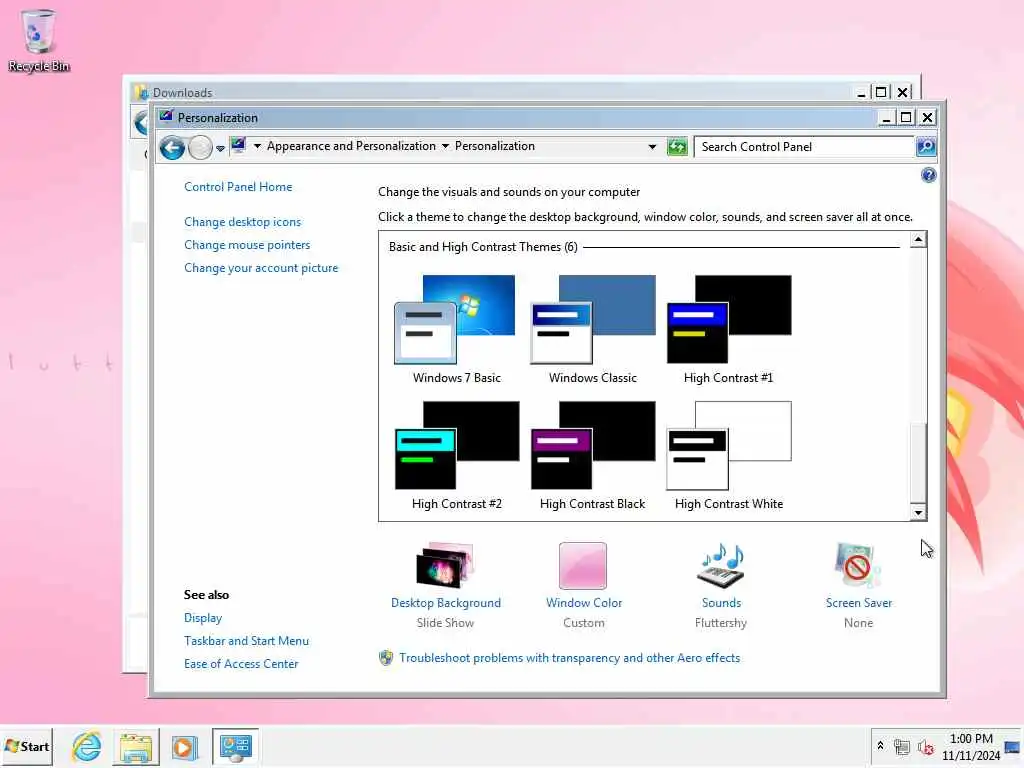Close the Personalization window
Screen dimensions: 1024x768
pyautogui.click(x=927, y=118)
